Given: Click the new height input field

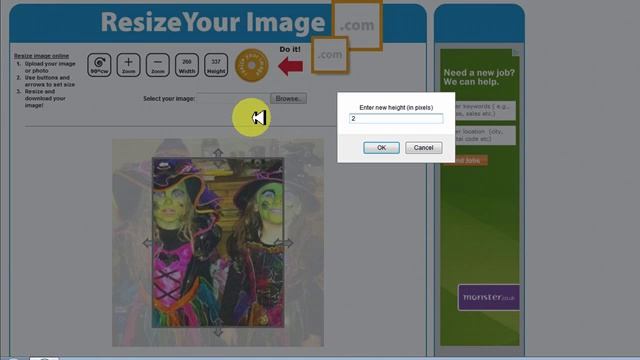Looking at the screenshot, I should click(396, 118).
